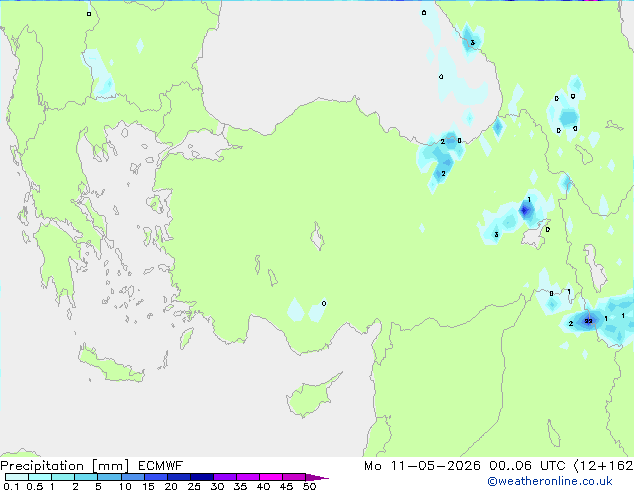Click the "Precipitation [mm]" title text
634x490 pixels.
[65, 466]
